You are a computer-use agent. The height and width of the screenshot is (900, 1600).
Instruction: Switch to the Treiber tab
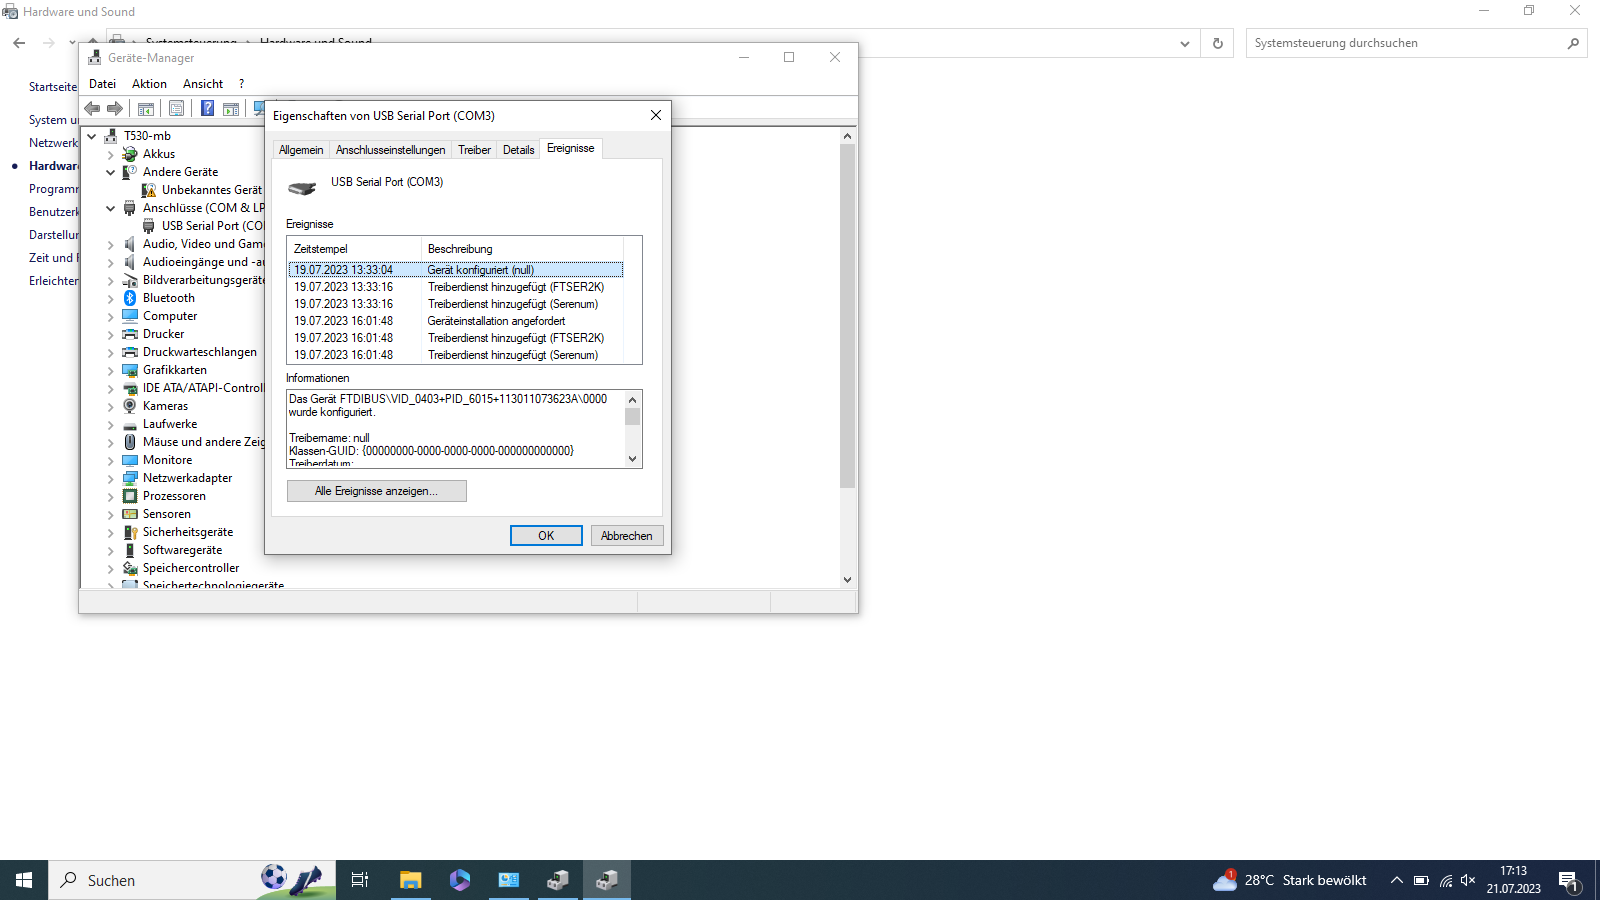473,148
